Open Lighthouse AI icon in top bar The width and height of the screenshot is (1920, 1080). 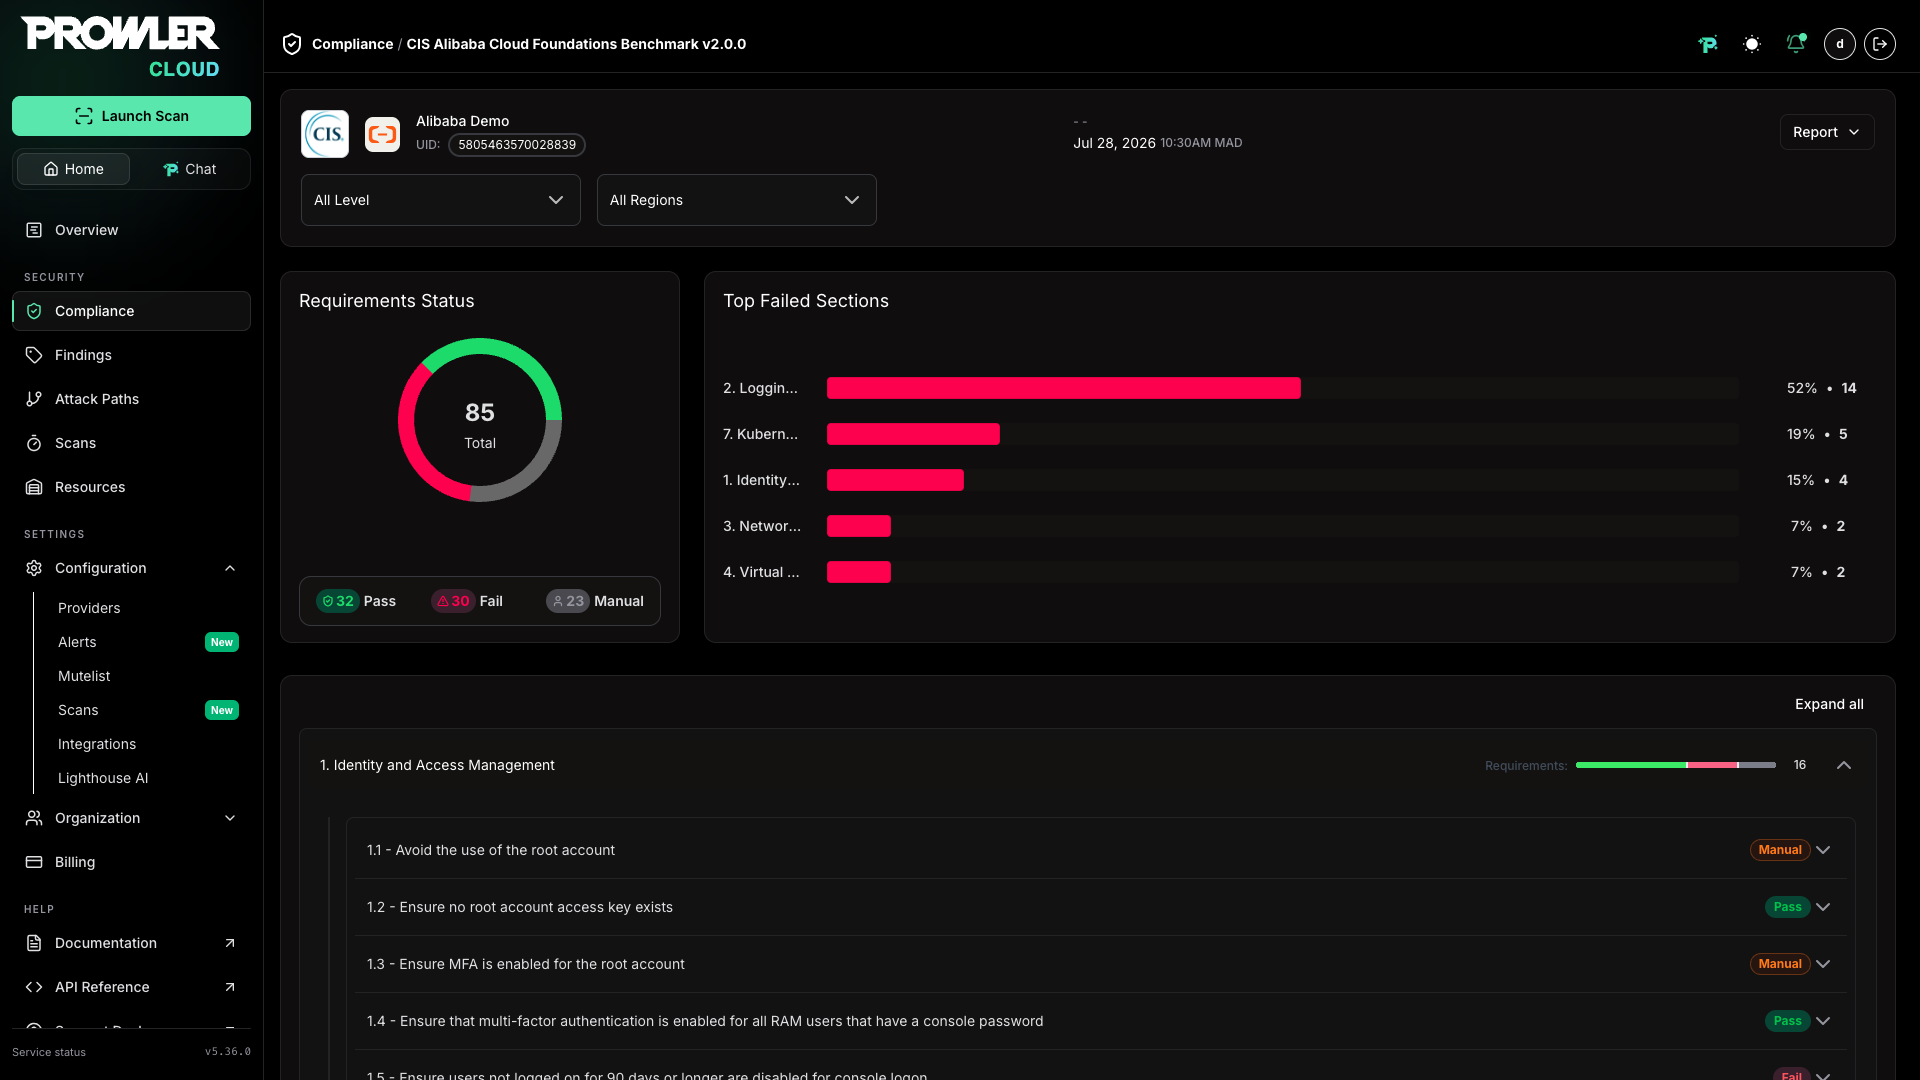point(1708,44)
